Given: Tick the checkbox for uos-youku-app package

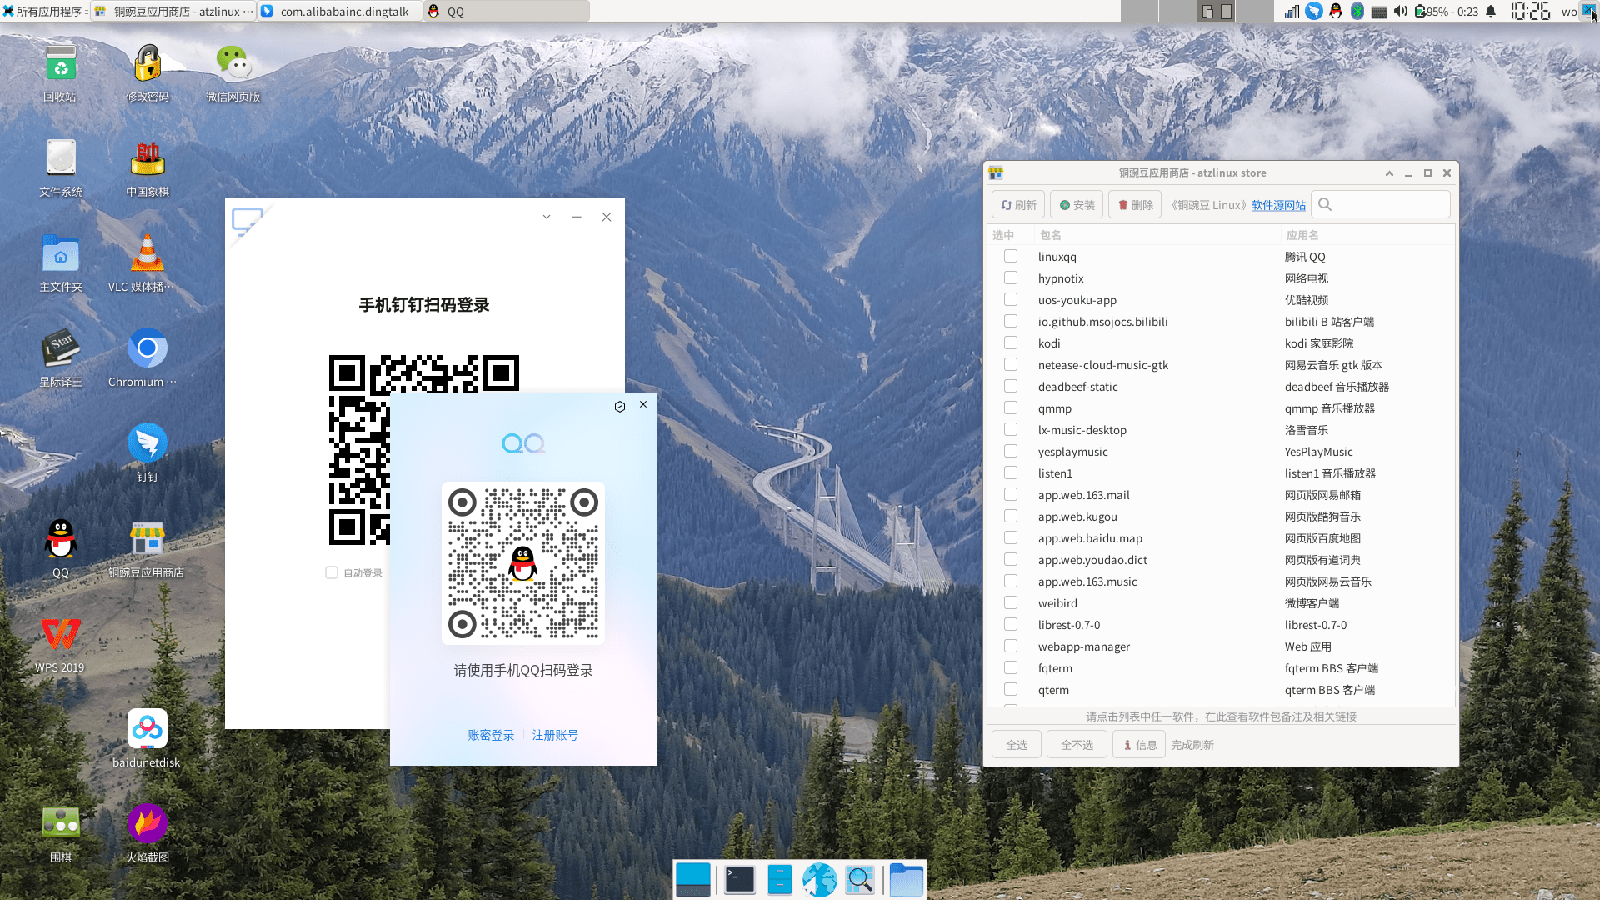Looking at the screenshot, I should (x=1011, y=299).
